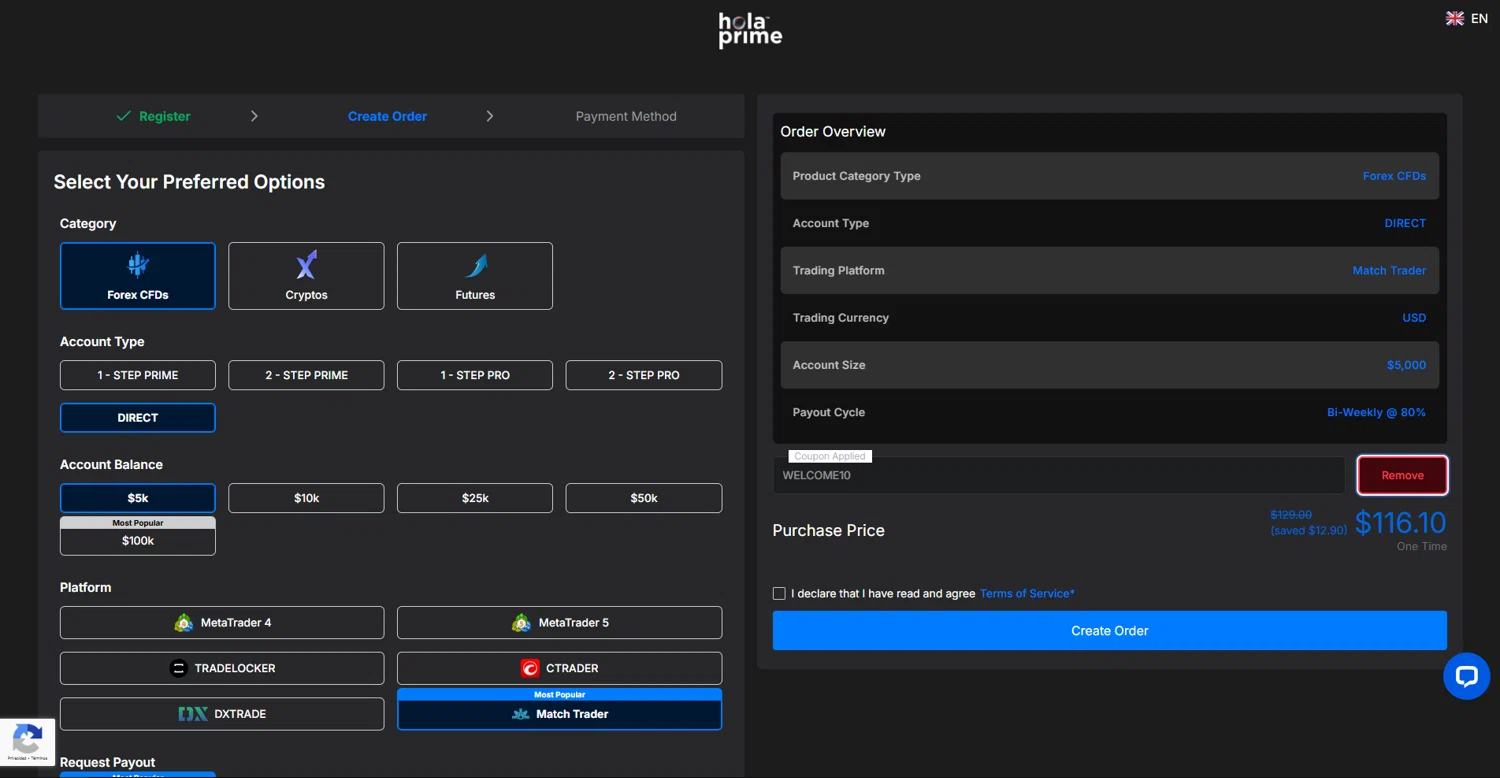Click the Match Trader logo icon
The image size is (1500, 778).
520,714
